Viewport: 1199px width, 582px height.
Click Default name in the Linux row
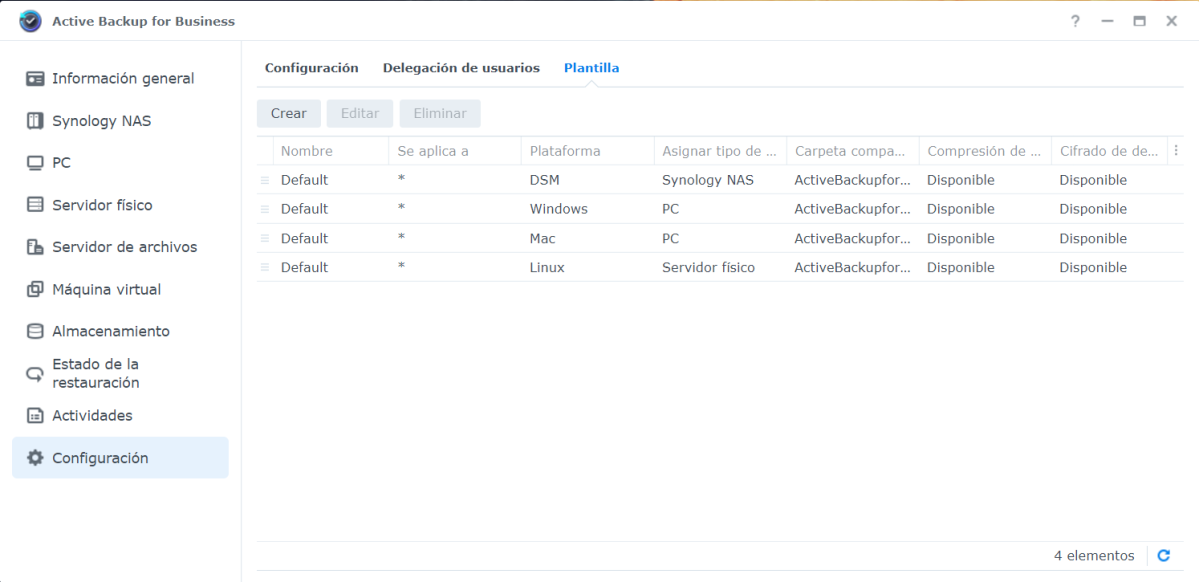(x=304, y=268)
